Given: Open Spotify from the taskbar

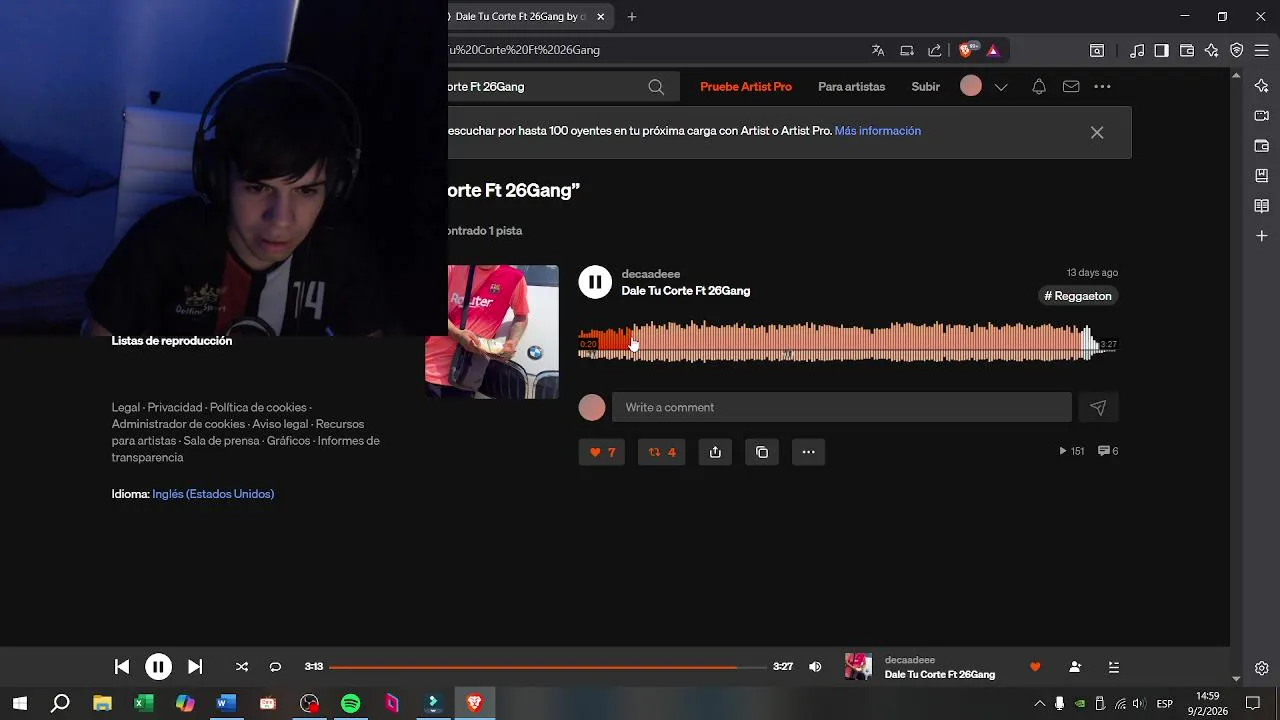Looking at the screenshot, I should tap(350, 704).
